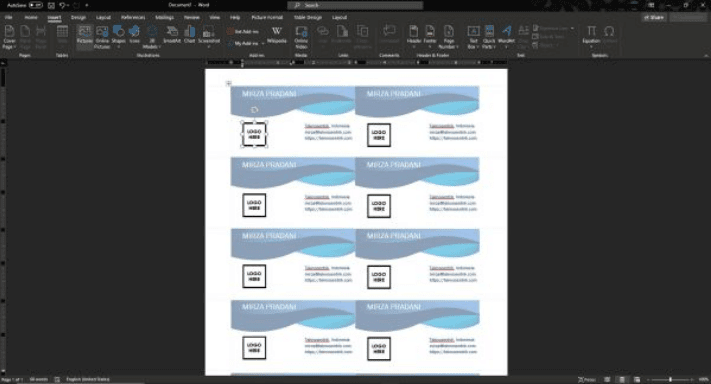This screenshot has width=711, height=384.
Task: Click the zoom percentage value
Action: [703, 379]
